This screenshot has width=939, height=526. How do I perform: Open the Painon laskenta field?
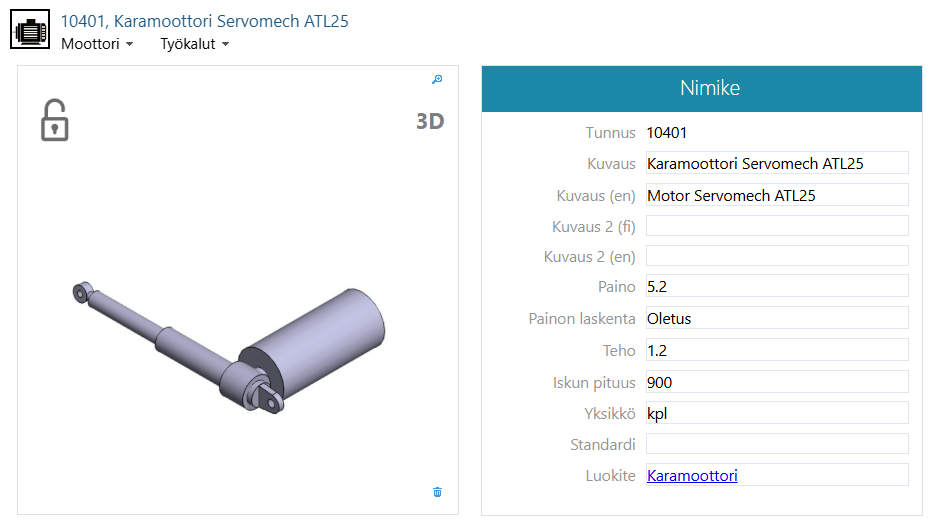point(777,318)
